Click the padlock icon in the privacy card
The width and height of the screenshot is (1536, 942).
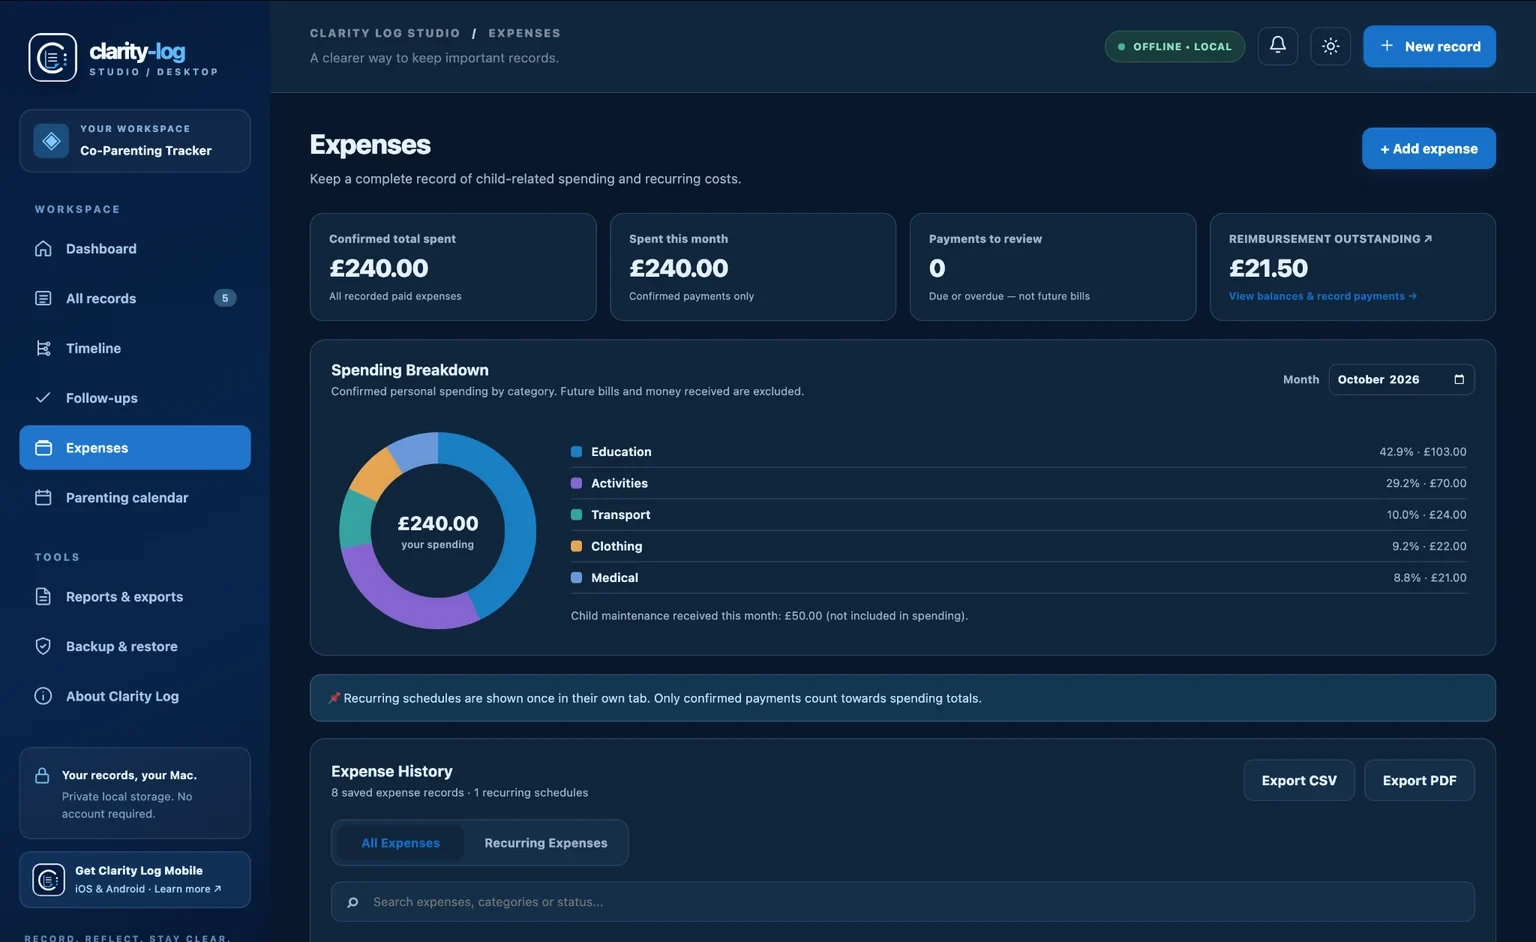pos(42,776)
